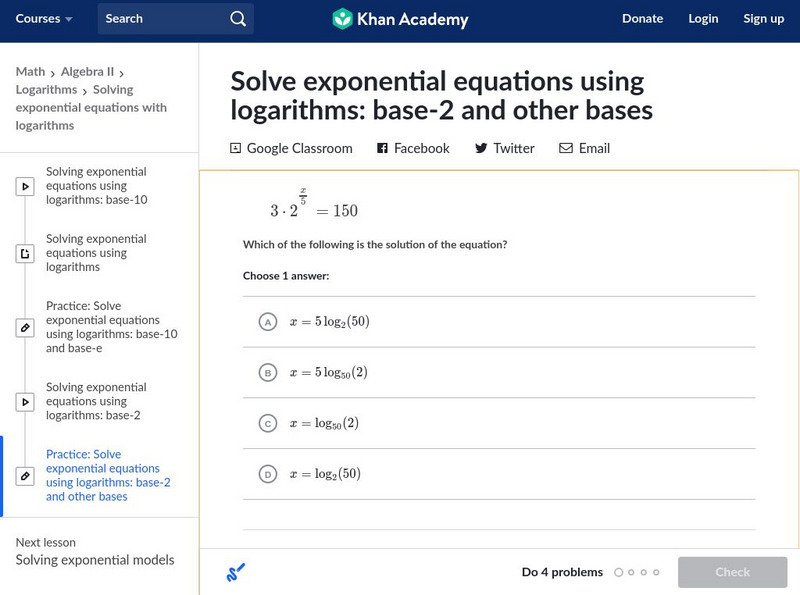Select answer A: x = 5 log₂(50)

267,322
